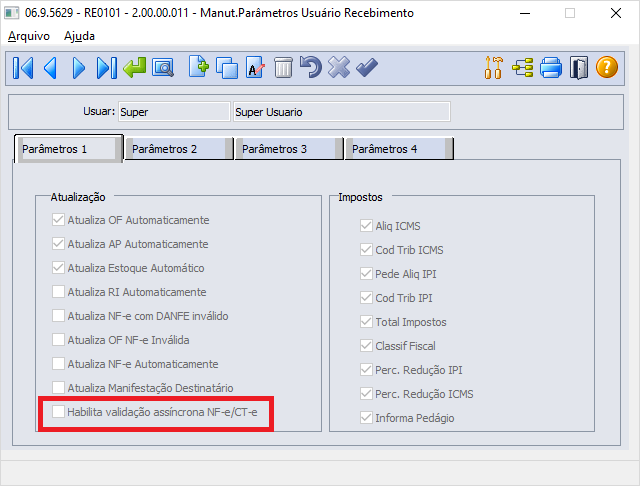The height and width of the screenshot is (486, 640).
Task: Toggle Cod Trib ICMS checkbox
Action: [366, 250]
